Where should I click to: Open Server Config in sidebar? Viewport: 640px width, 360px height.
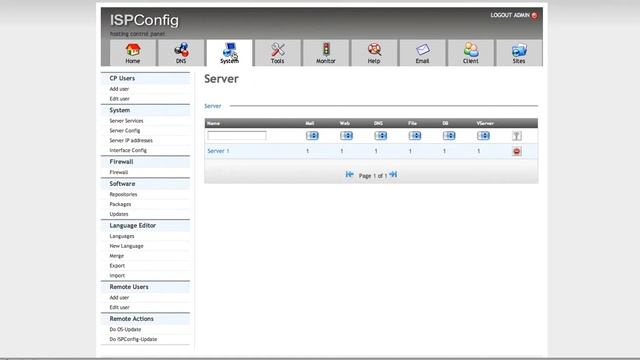[124, 131]
